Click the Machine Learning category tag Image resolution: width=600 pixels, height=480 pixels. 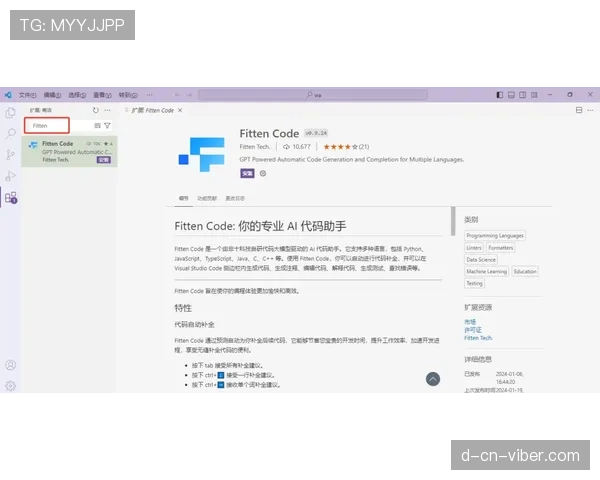coord(486,271)
